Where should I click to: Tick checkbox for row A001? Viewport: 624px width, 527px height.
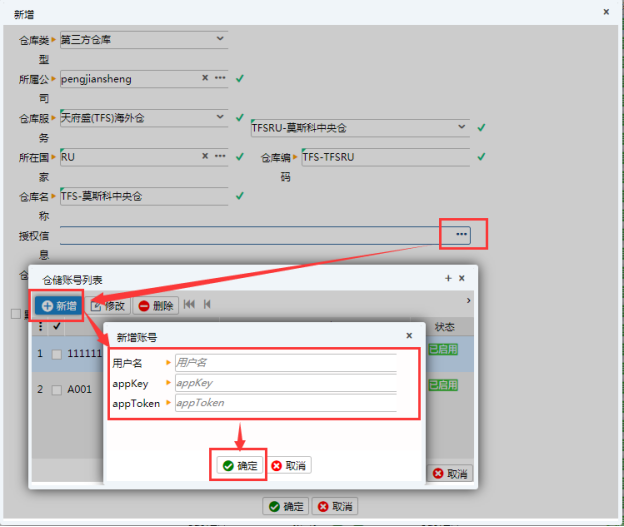(x=57, y=389)
